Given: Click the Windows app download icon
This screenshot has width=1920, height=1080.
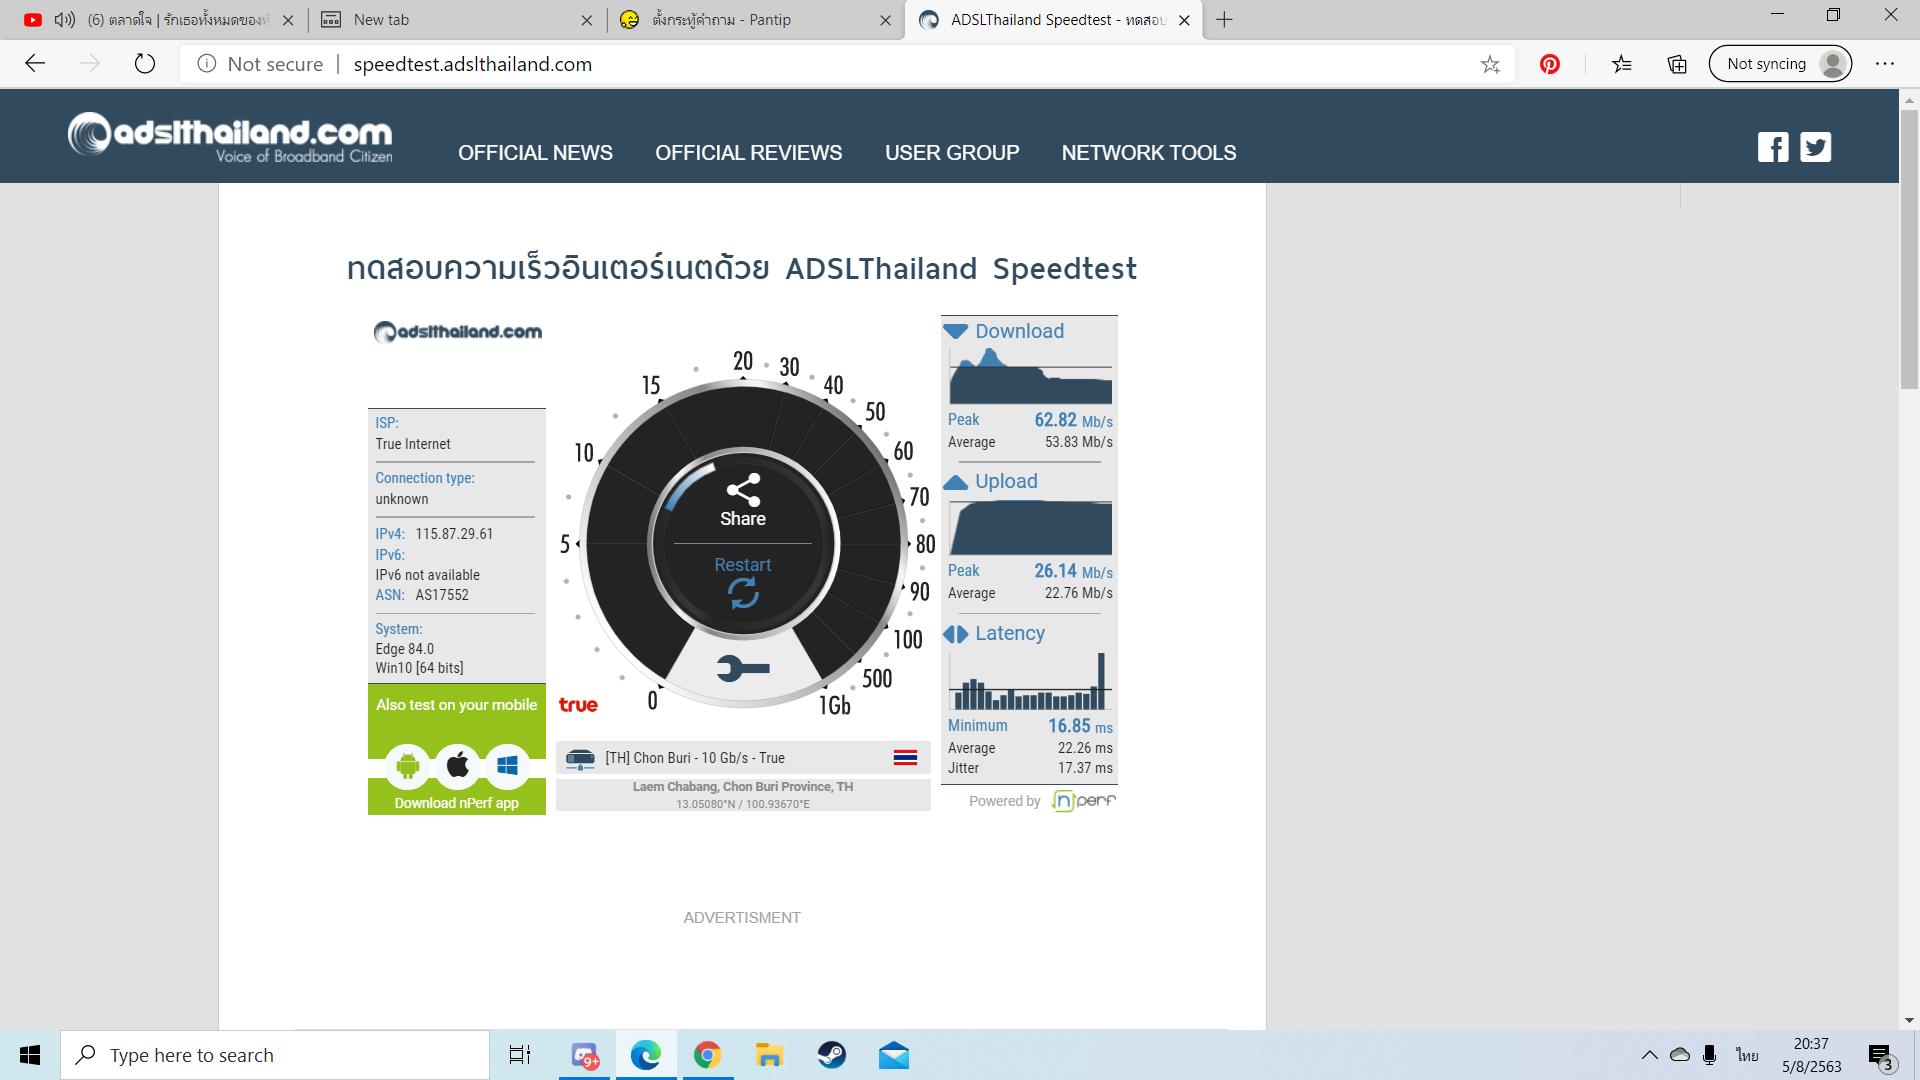Looking at the screenshot, I should tap(507, 766).
